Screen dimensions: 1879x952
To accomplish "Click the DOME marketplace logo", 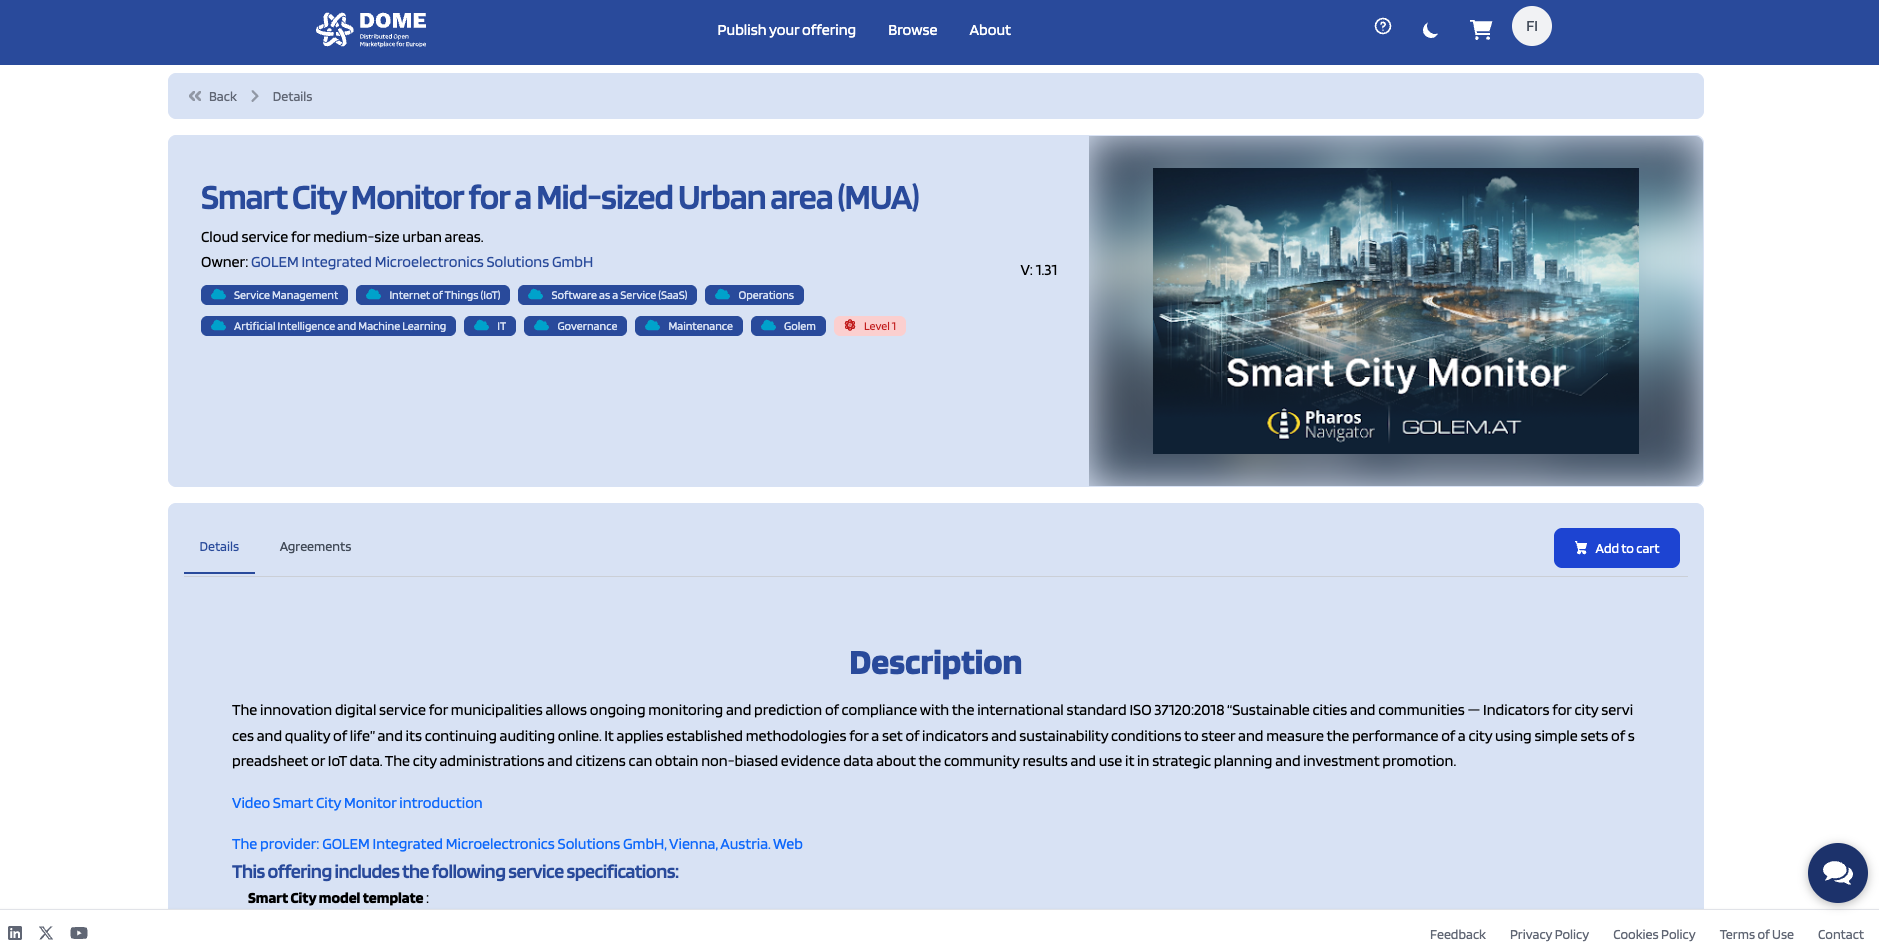I will click(371, 29).
